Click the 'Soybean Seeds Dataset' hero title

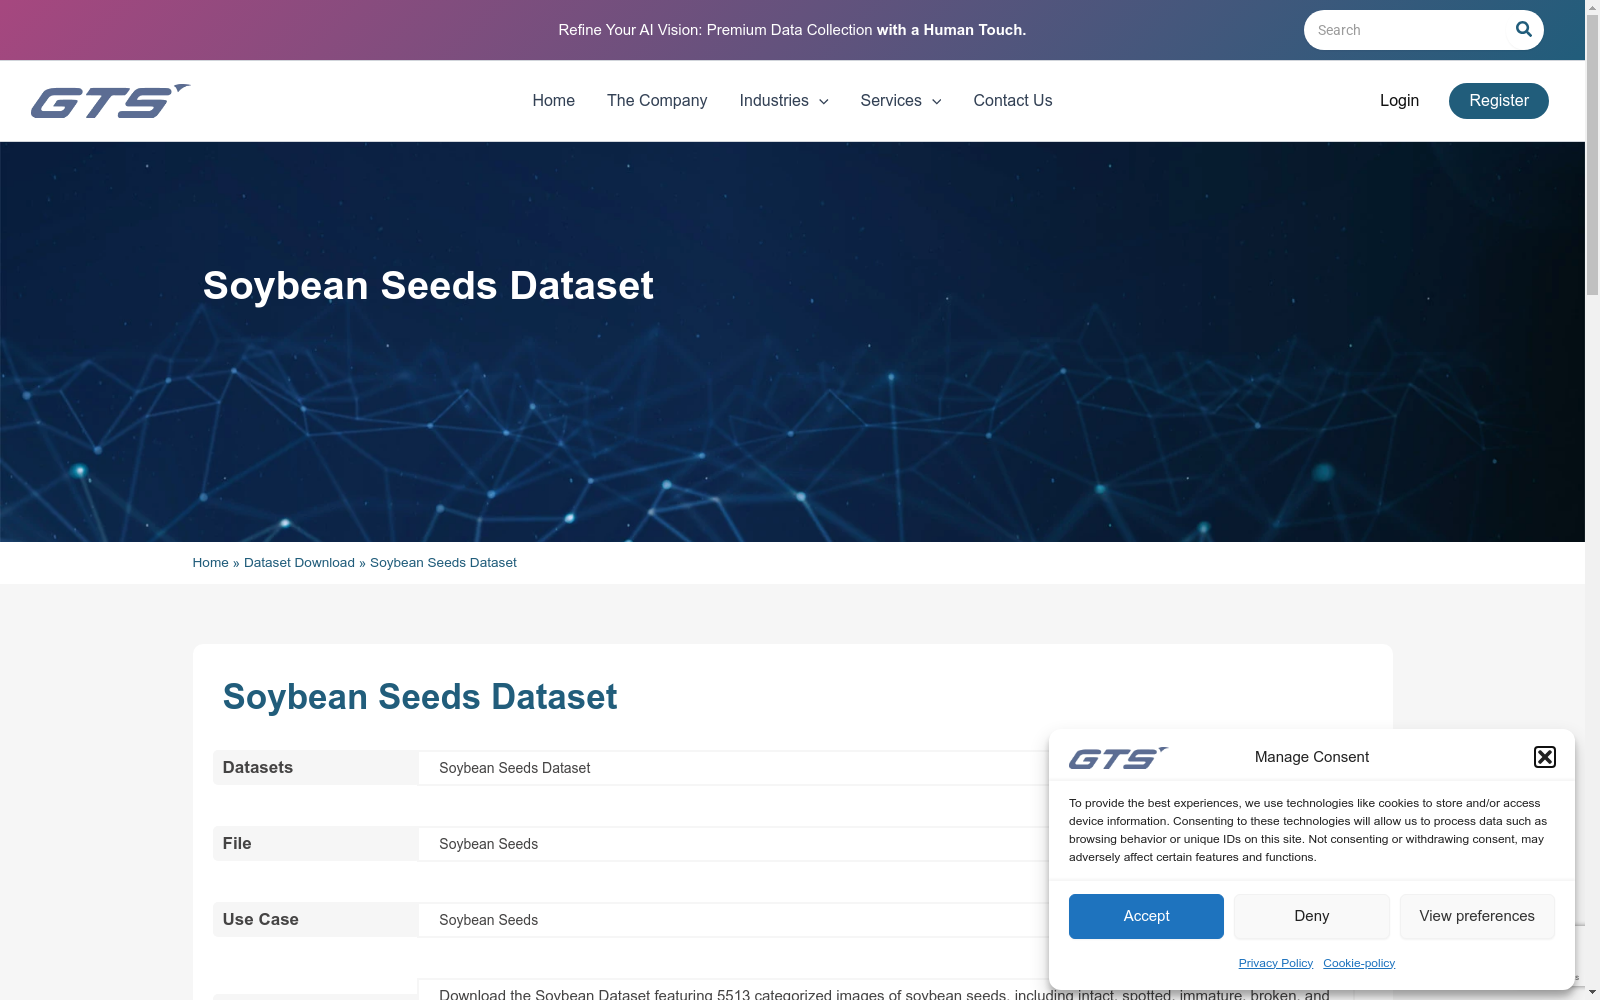click(428, 286)
